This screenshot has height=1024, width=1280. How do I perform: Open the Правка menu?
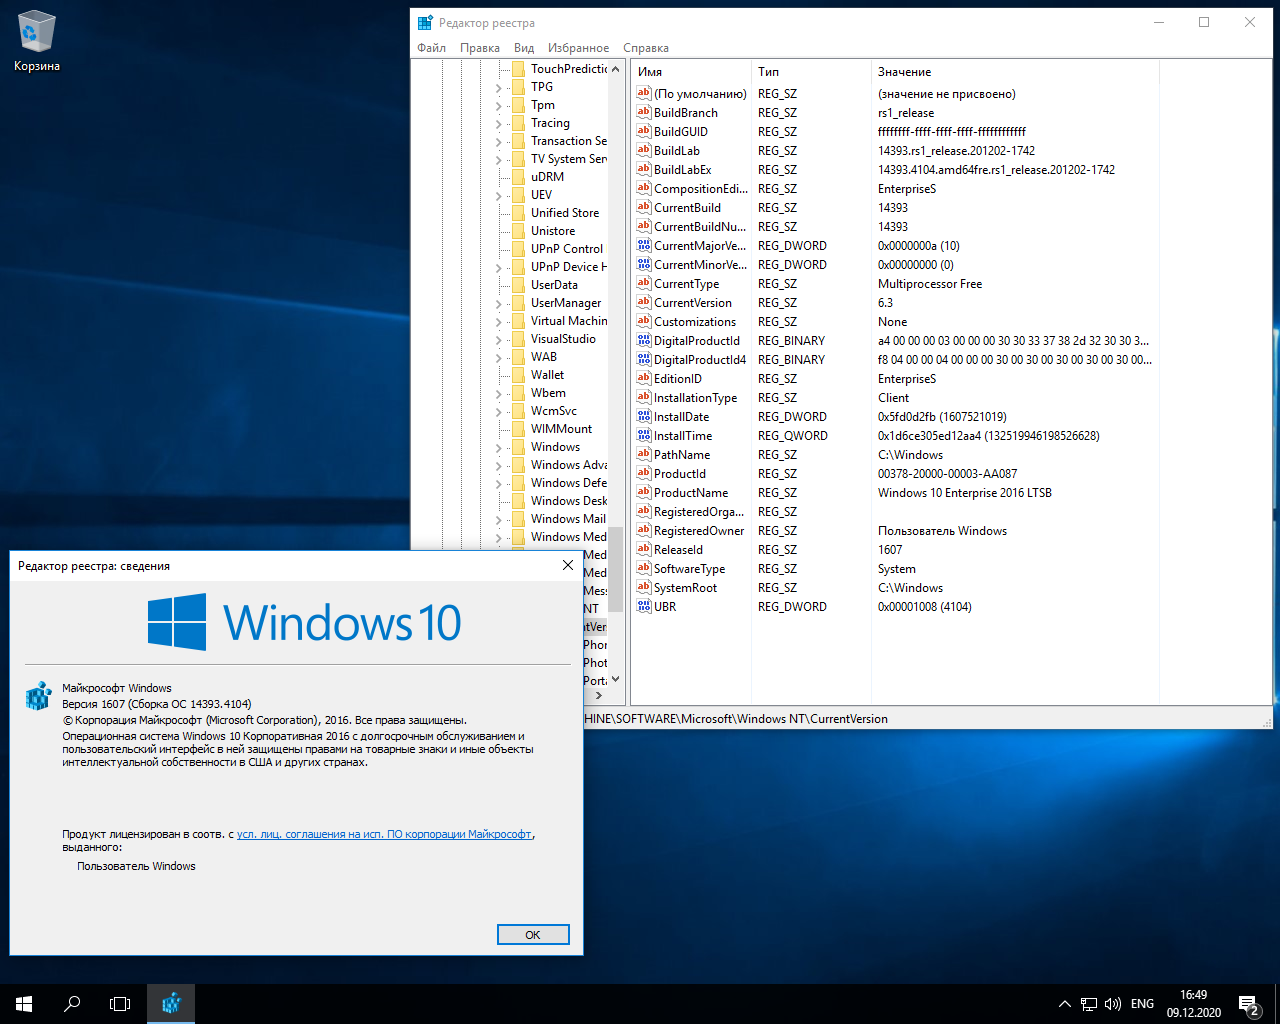pyautogui.click(x=480, y=47)
